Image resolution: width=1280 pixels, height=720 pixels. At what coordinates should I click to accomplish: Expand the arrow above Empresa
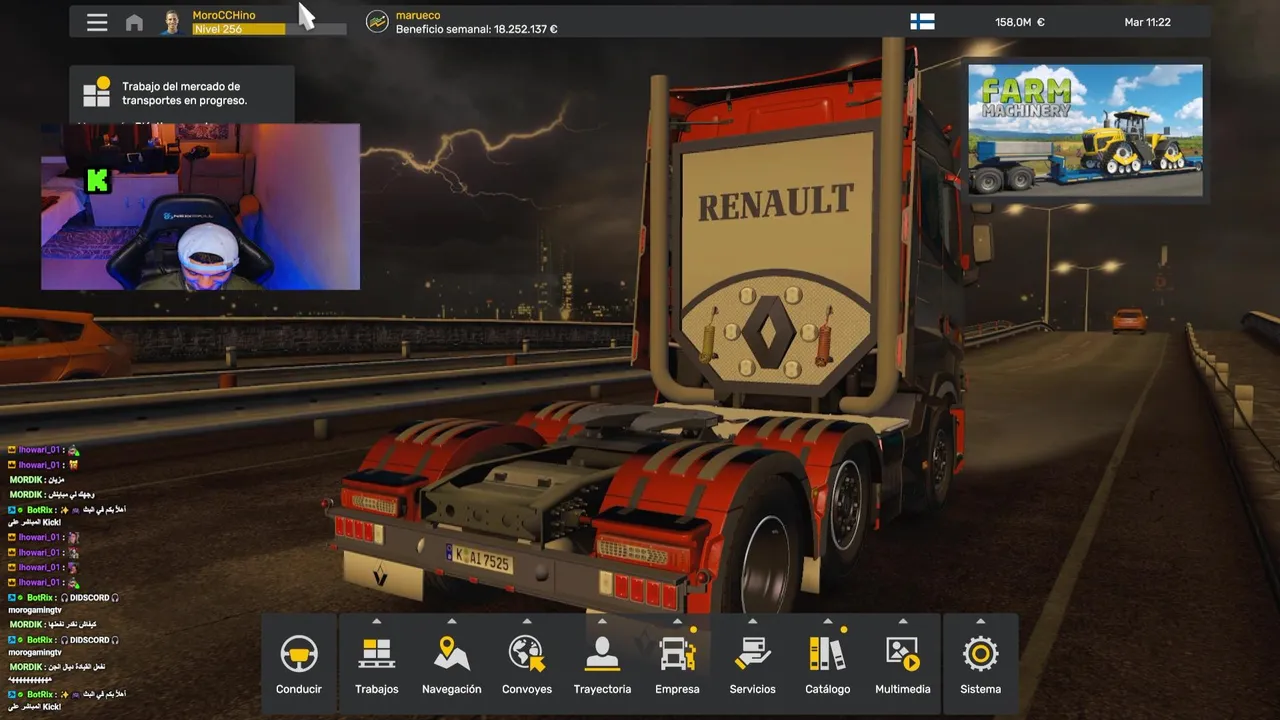pos(677,621)
